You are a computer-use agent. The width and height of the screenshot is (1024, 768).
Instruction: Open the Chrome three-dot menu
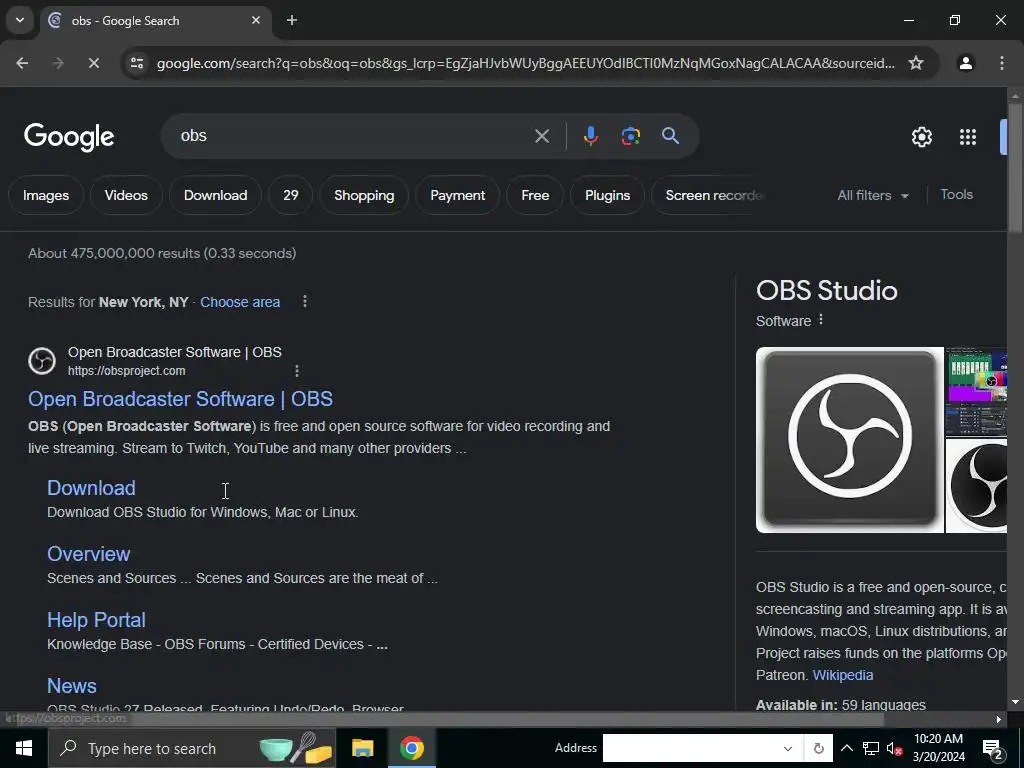coord(1001,63)
